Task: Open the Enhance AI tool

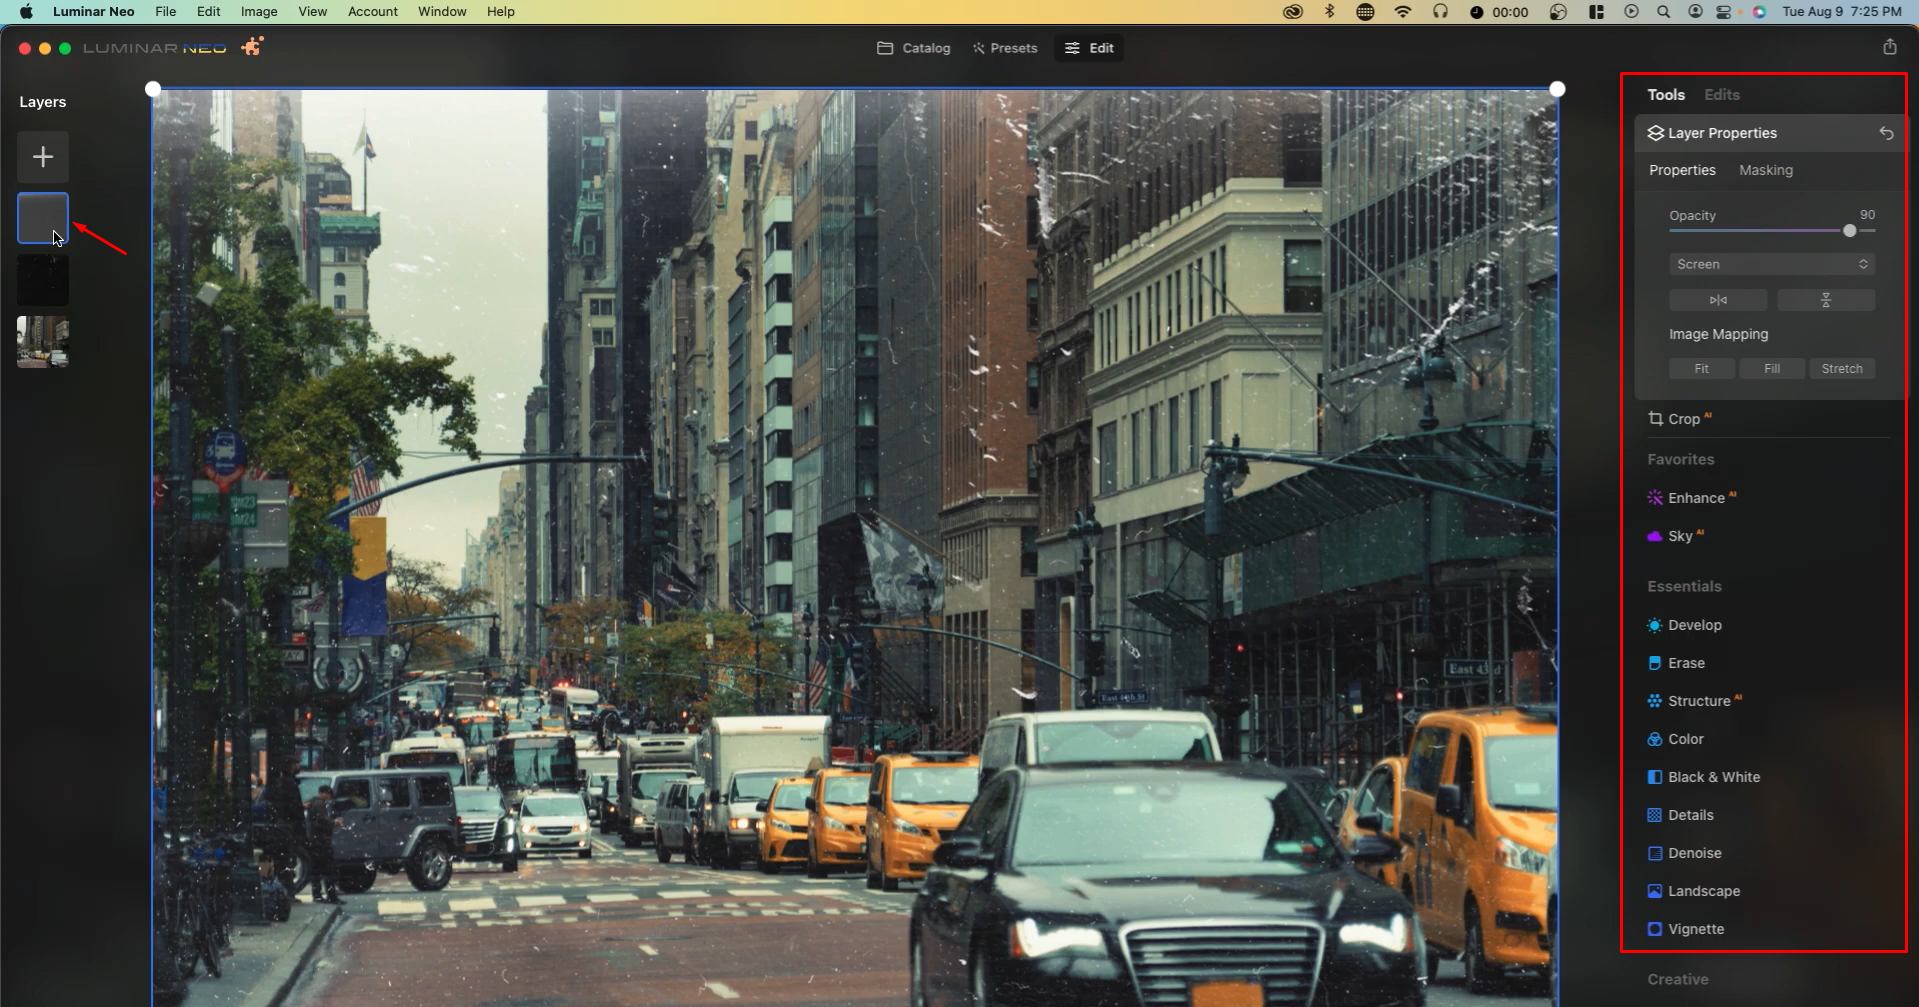Action: 1692,498
